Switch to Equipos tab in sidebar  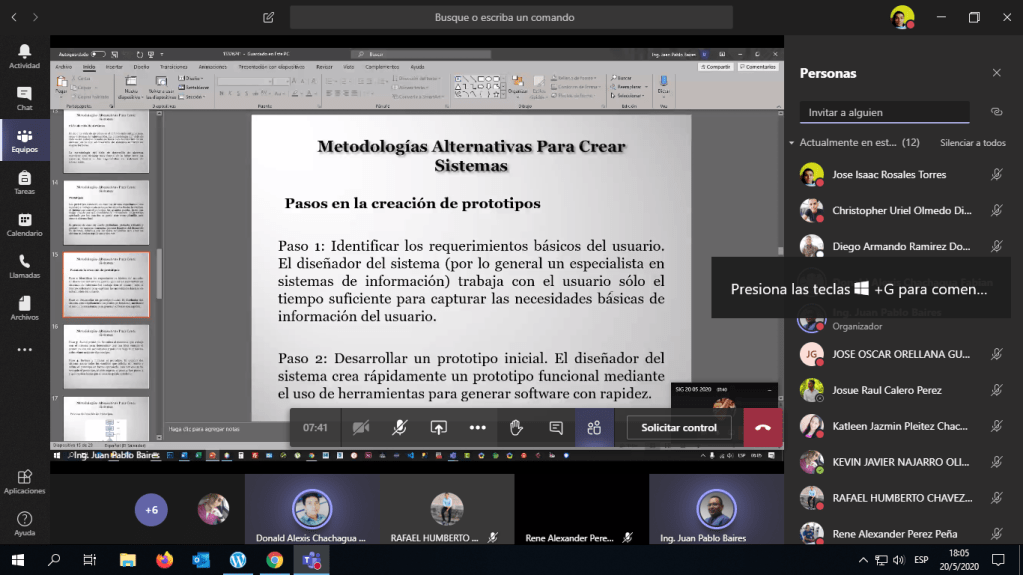coord(24,140)
